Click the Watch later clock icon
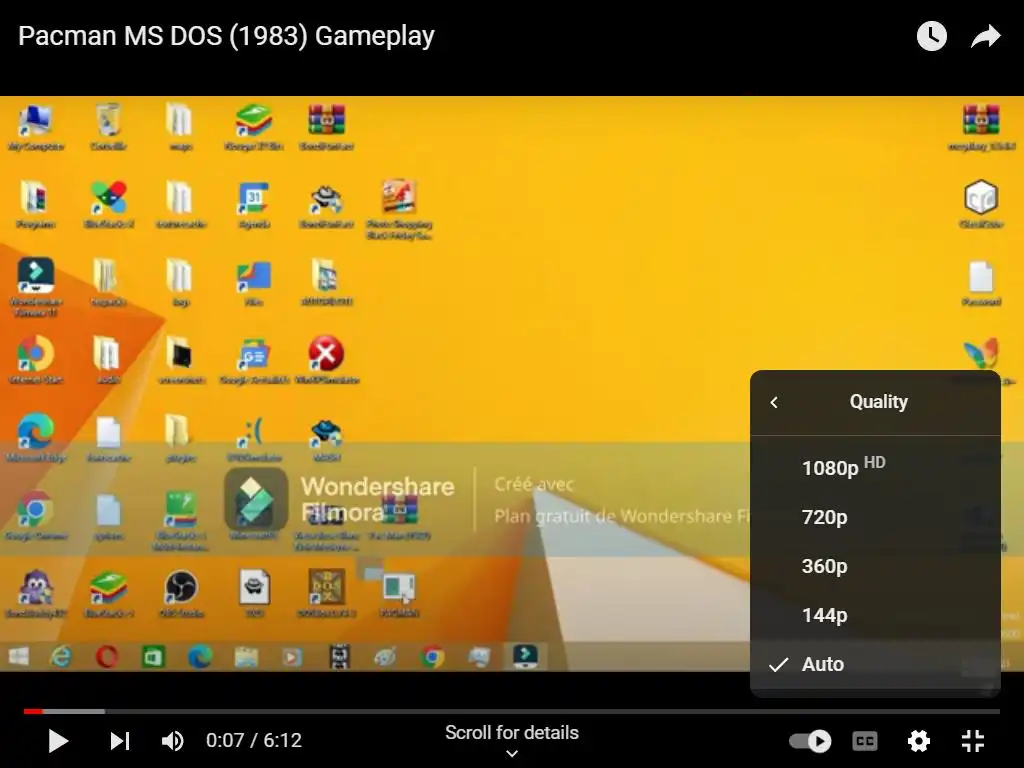1024x768 pixels. point(931,36)
